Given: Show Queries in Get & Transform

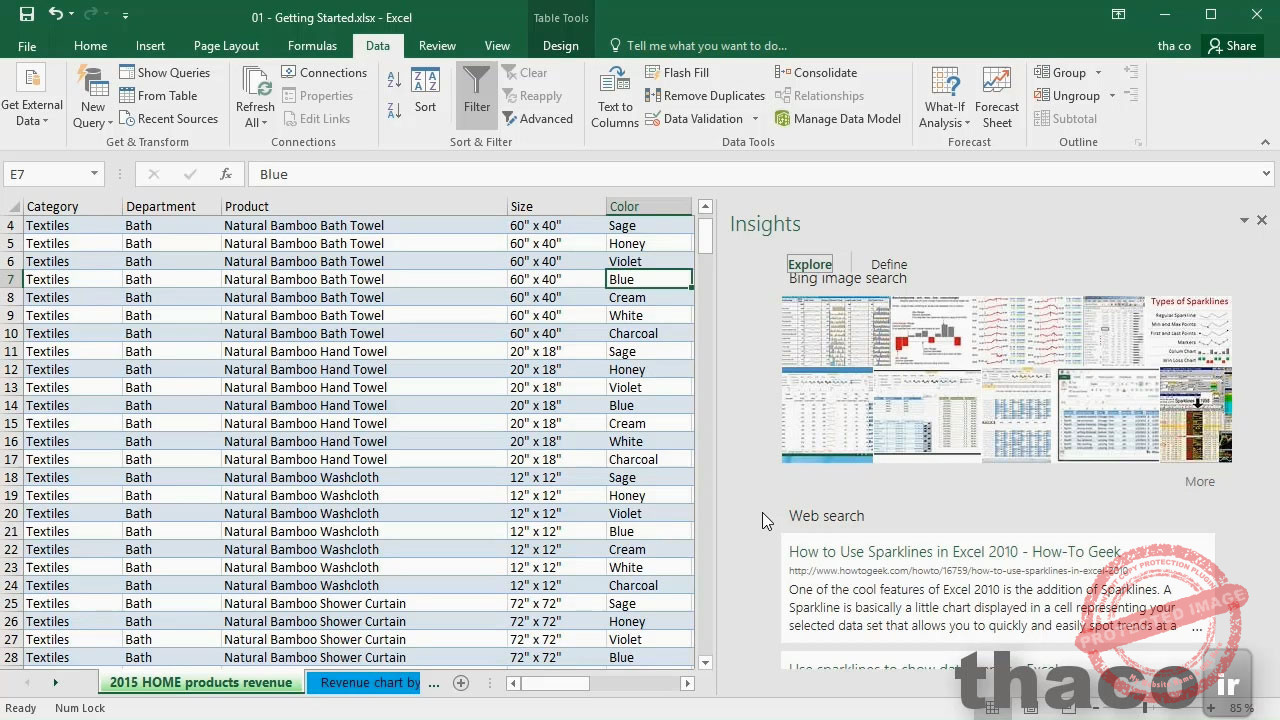Looking at the screenshot, I should tap(165, 73).
